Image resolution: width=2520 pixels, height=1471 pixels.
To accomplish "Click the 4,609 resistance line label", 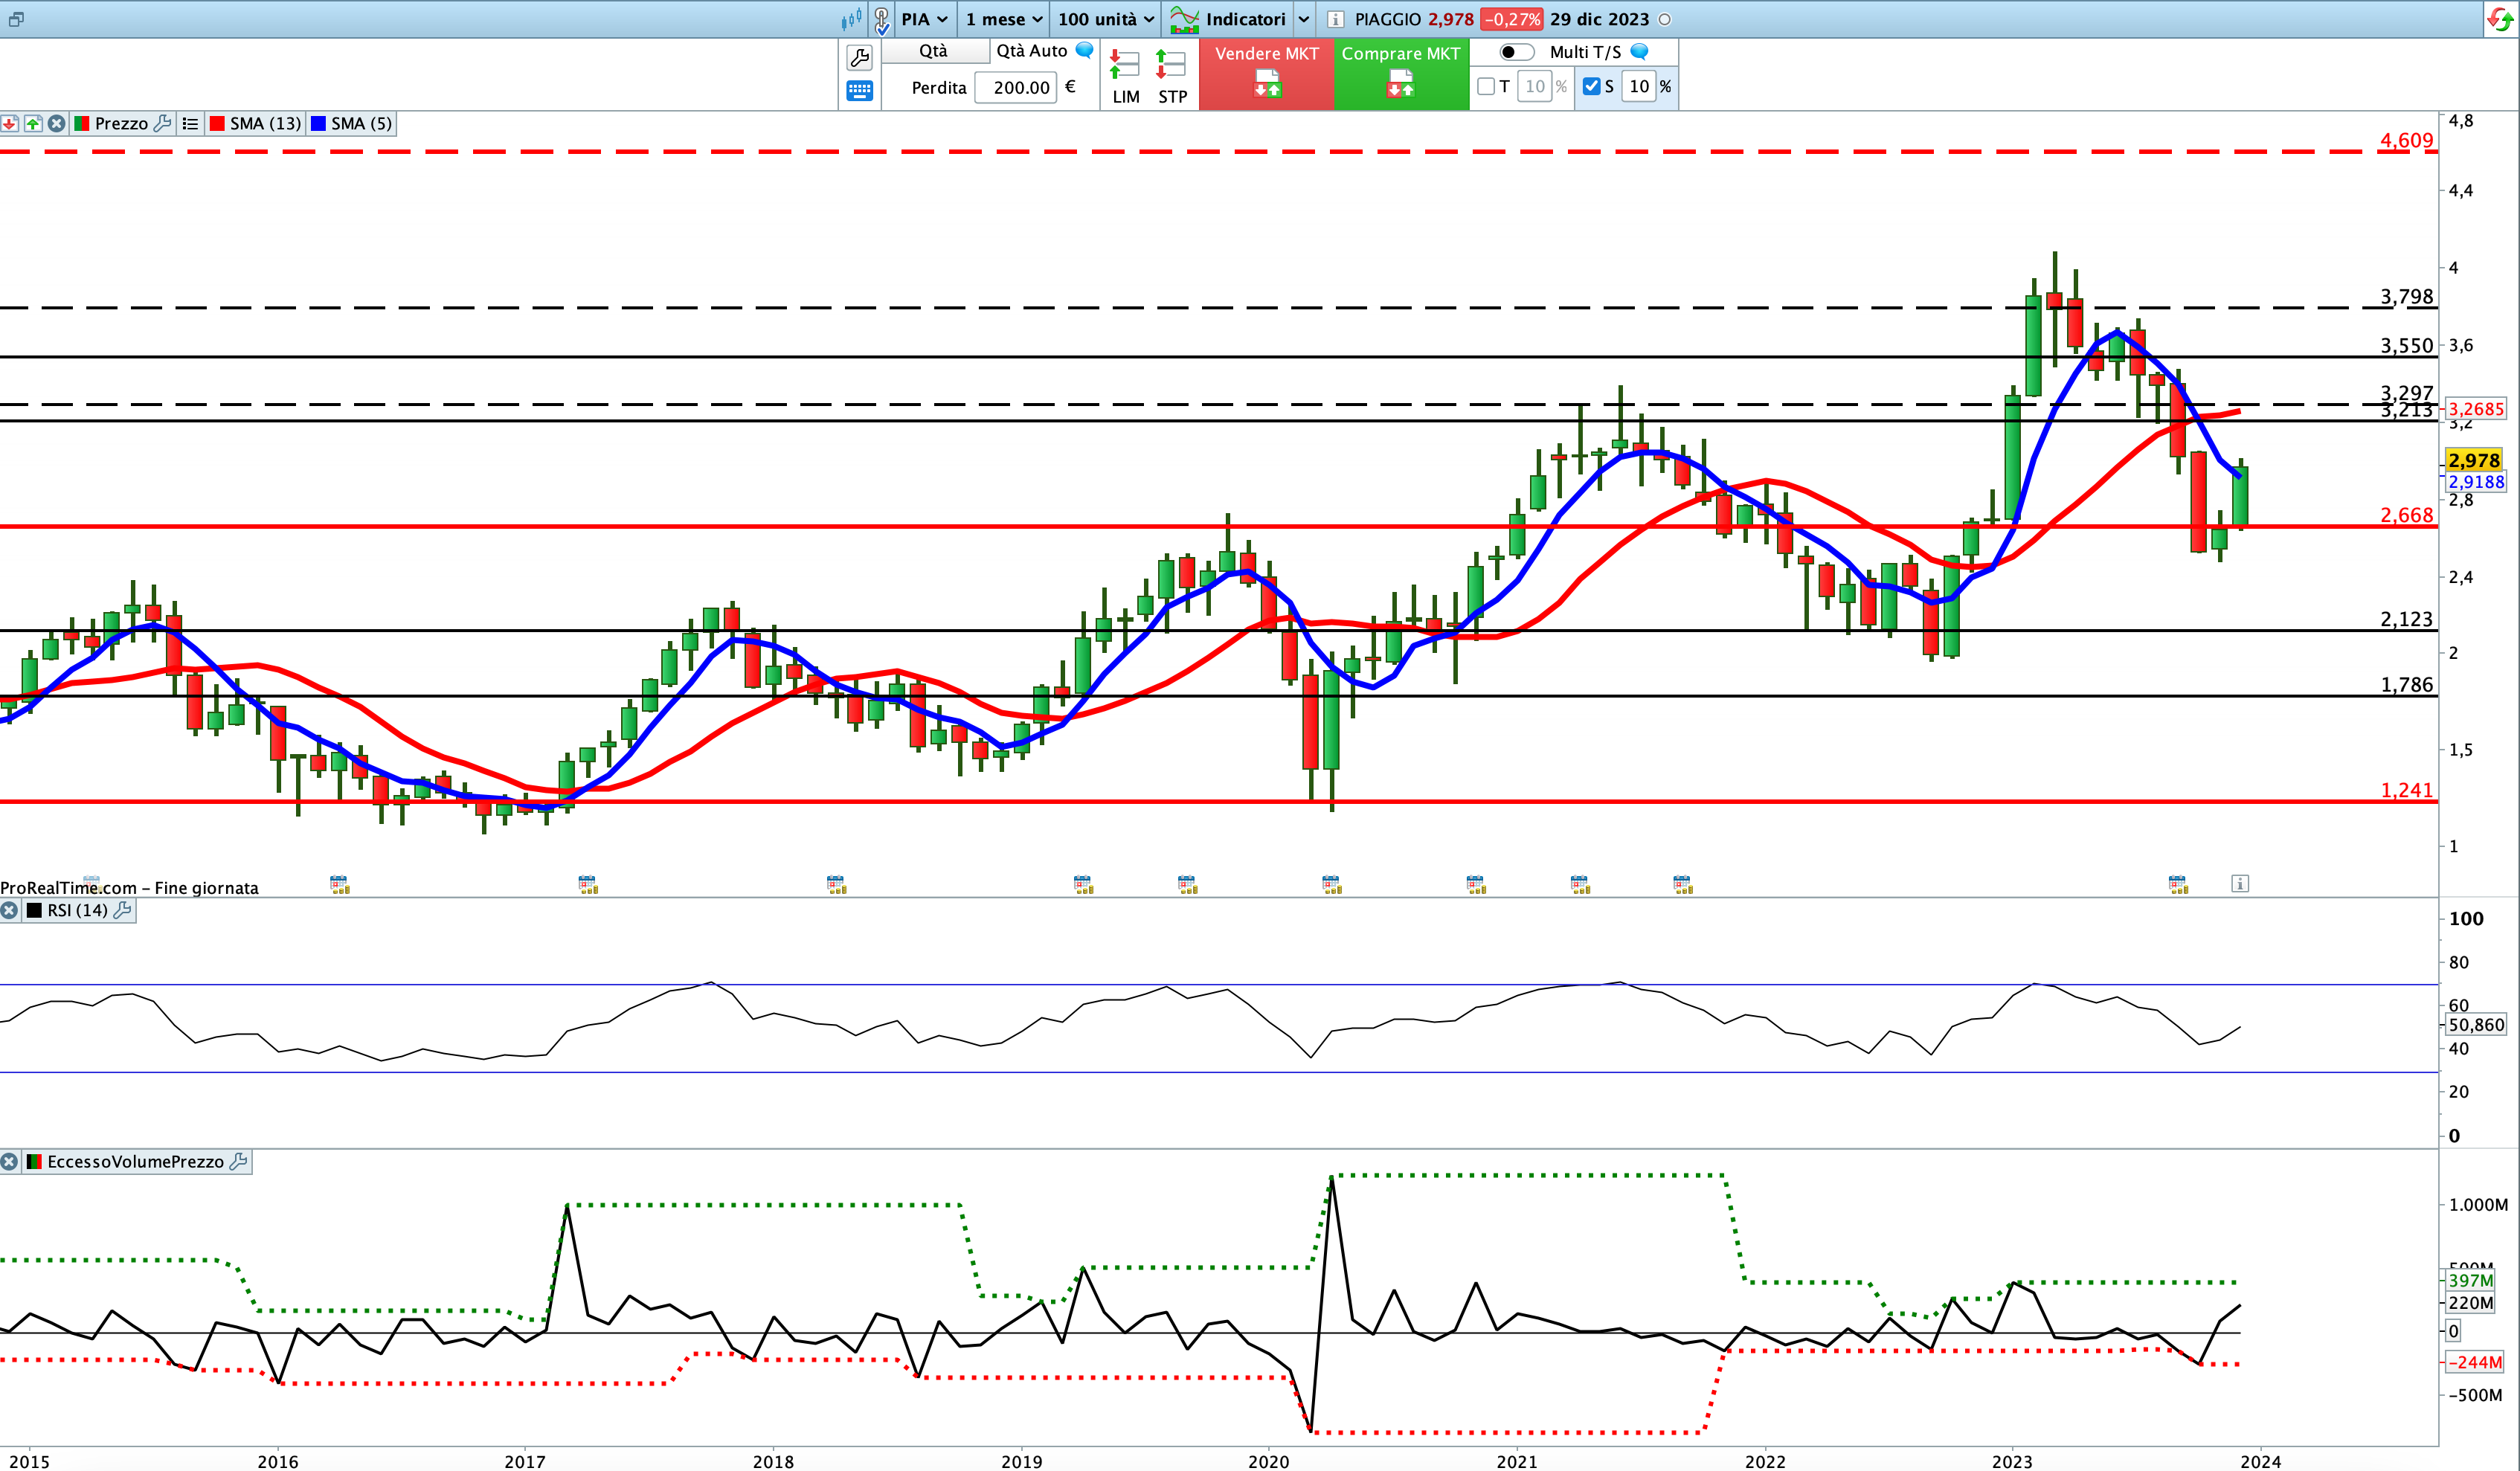I will 2406,140.
